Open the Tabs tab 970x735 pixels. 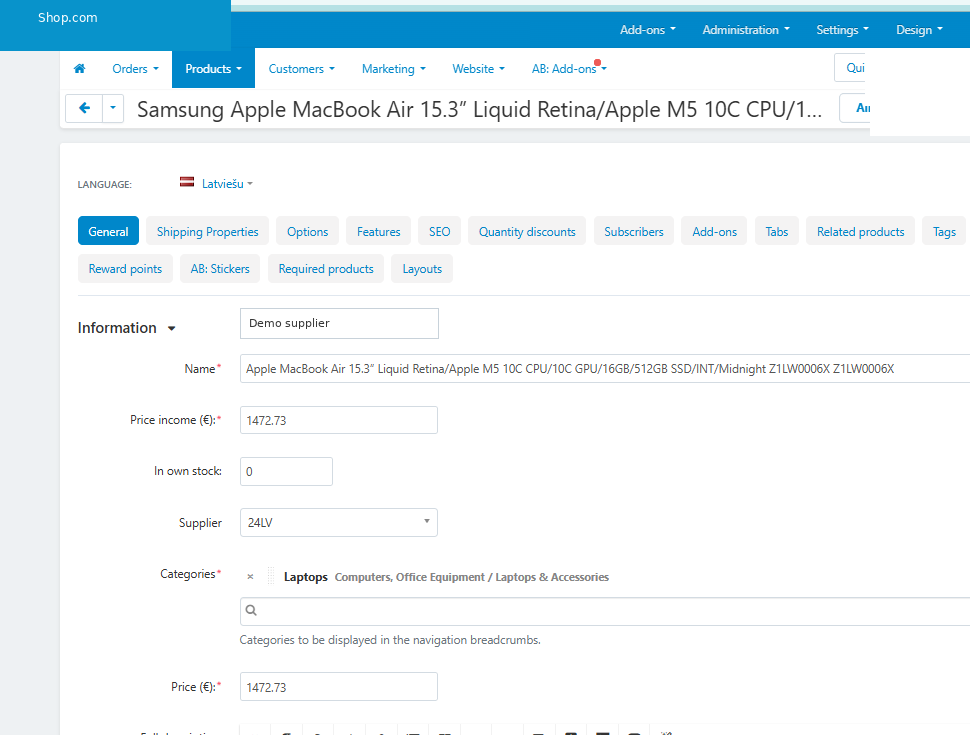click(x=776, y=231)
